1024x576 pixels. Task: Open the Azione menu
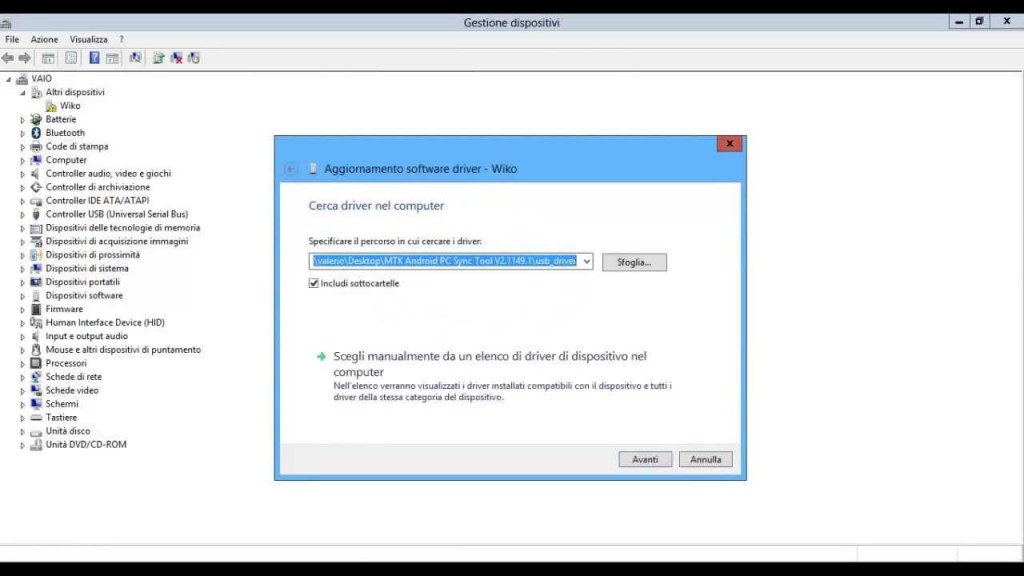click(44, 39)
